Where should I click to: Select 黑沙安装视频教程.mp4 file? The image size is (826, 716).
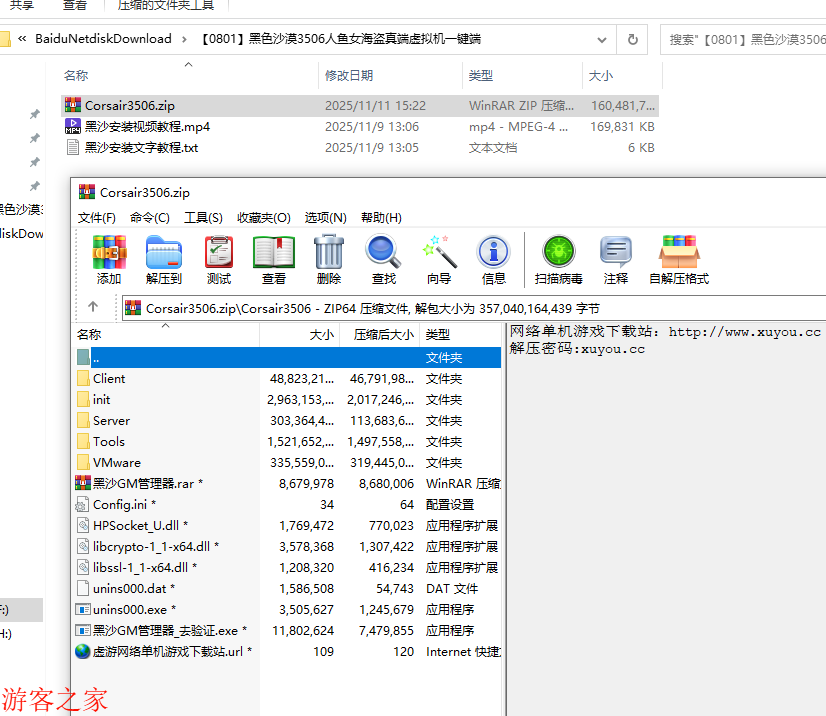tap(147, 126)
